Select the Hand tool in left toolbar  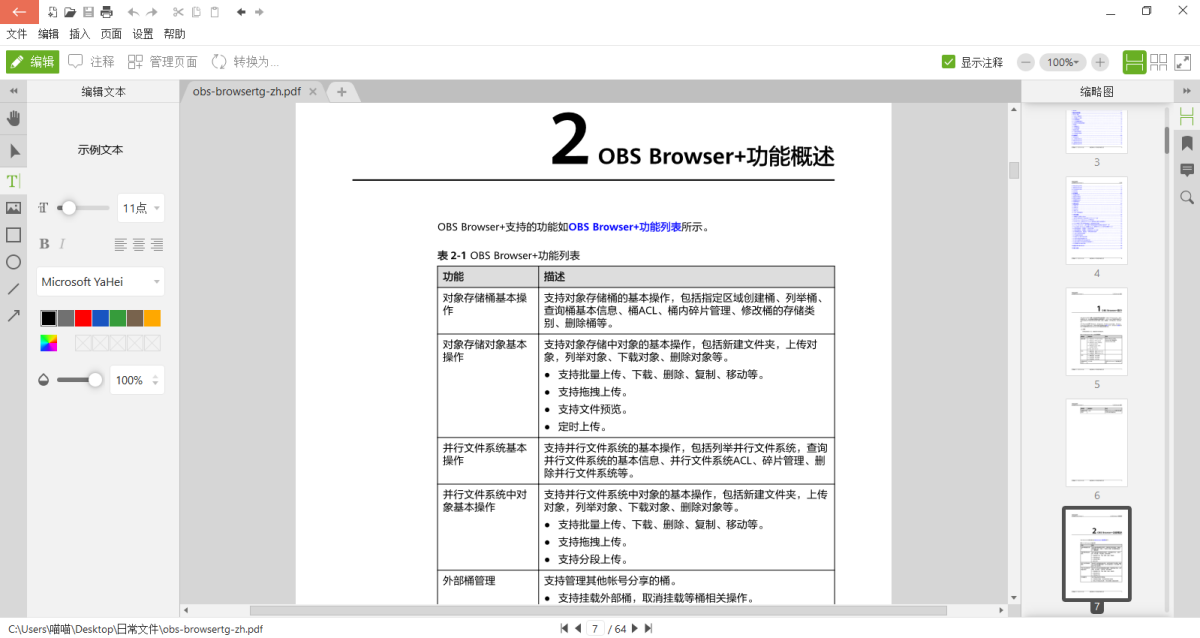14,119
